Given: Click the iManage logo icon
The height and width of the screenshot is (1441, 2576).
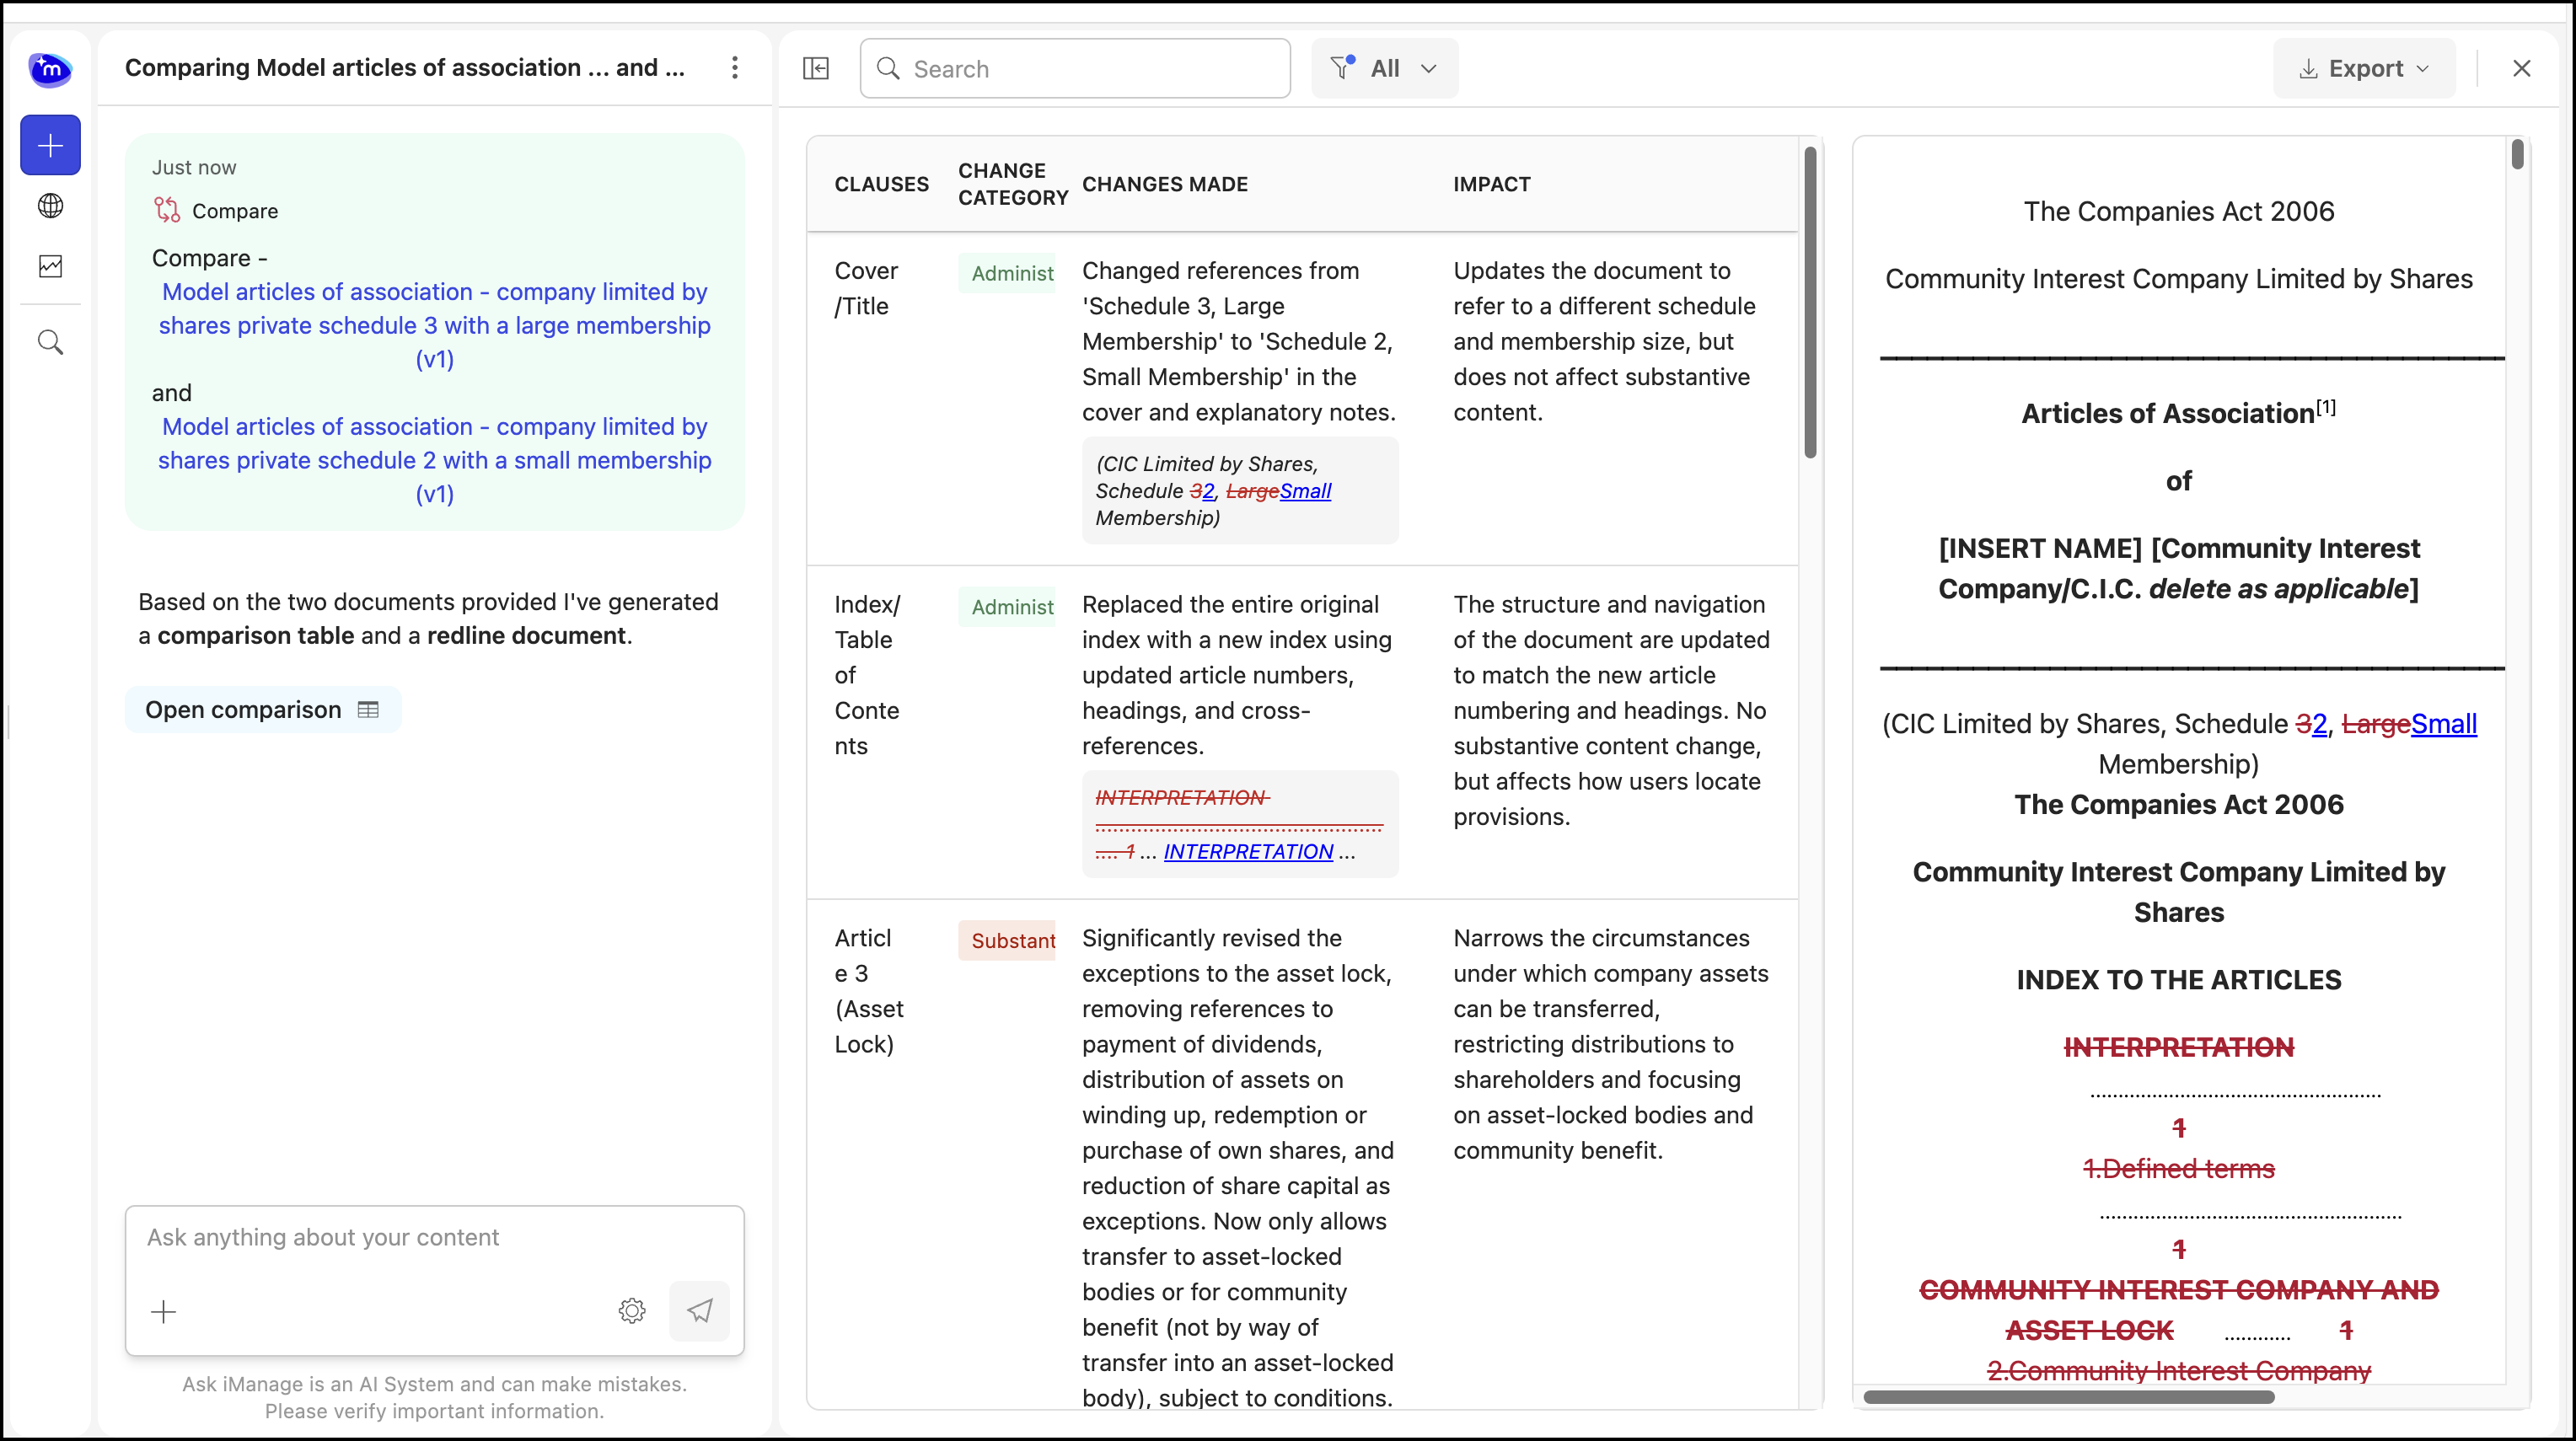Looking at the screenshot, I should pos(50,69).
